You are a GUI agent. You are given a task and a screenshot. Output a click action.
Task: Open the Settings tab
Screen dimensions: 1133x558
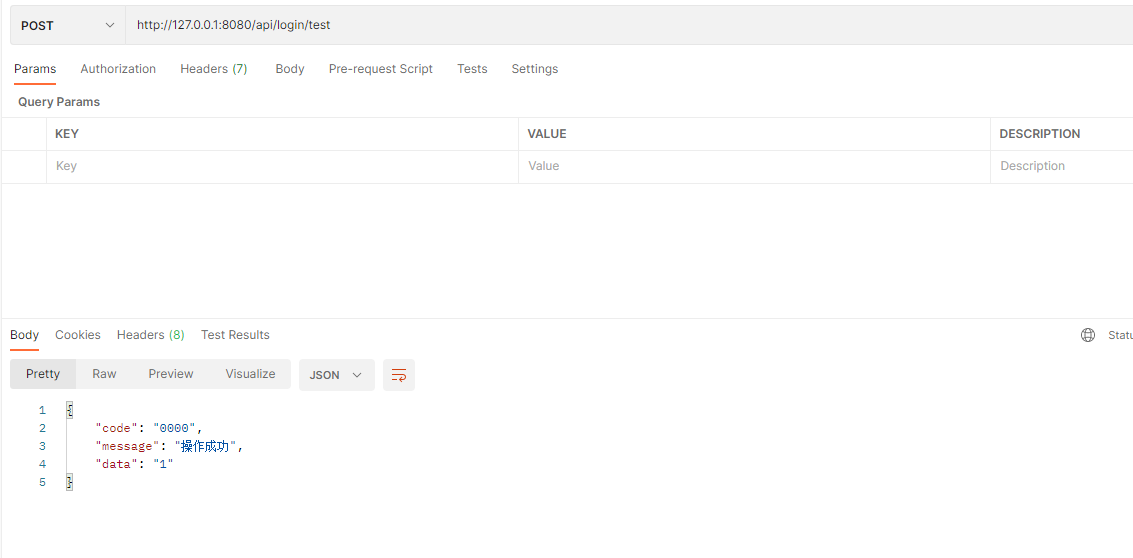535,69
